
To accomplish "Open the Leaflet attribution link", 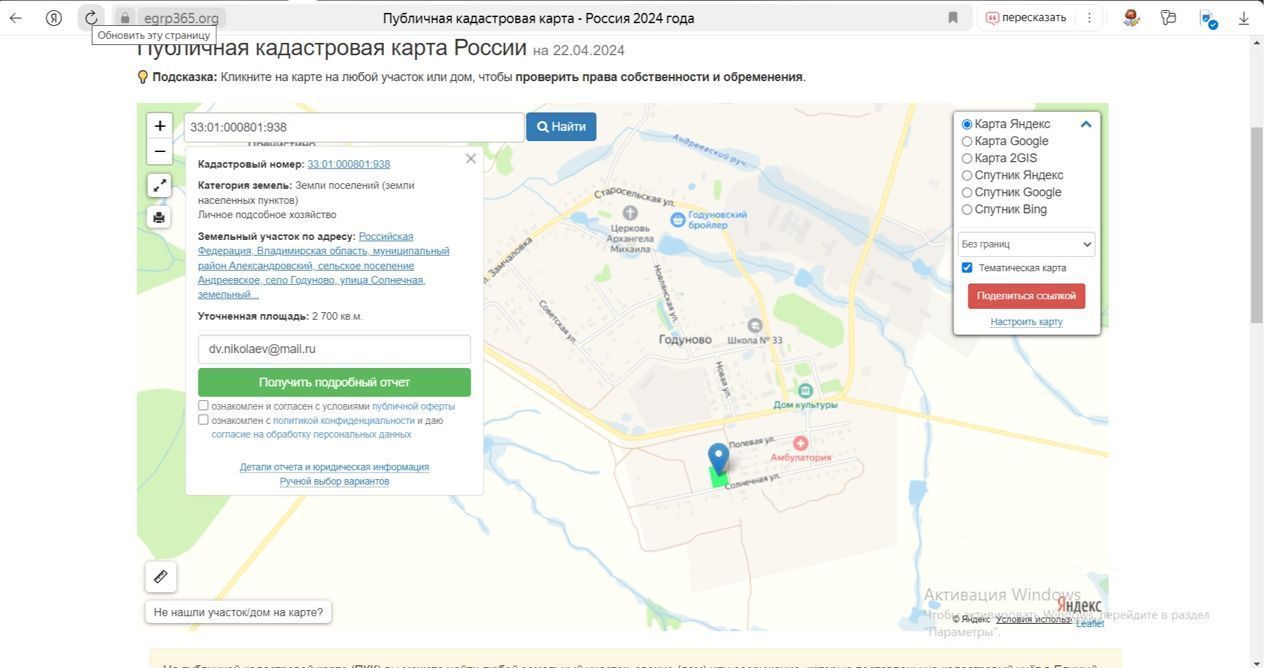I will point(1090,624).
